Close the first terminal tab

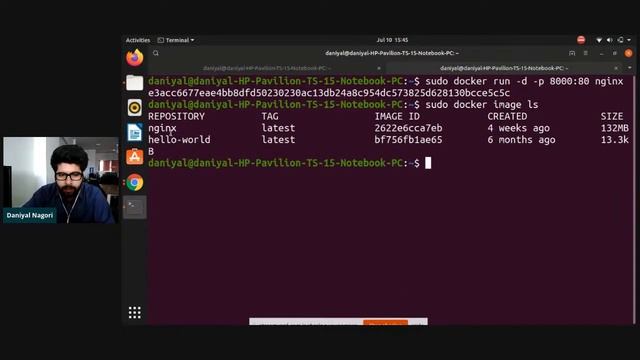pyautogui.click(x=379, y=68)
